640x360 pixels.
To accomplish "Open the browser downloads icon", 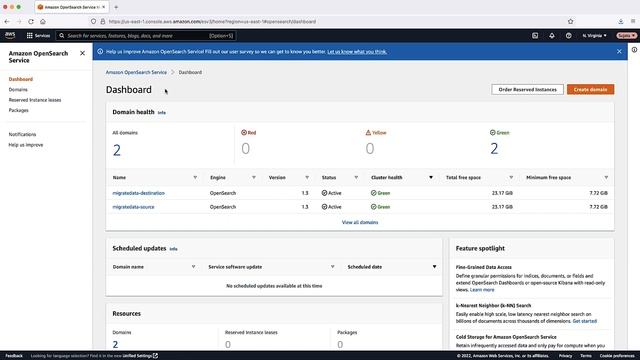I will click(x=620, y=21).
